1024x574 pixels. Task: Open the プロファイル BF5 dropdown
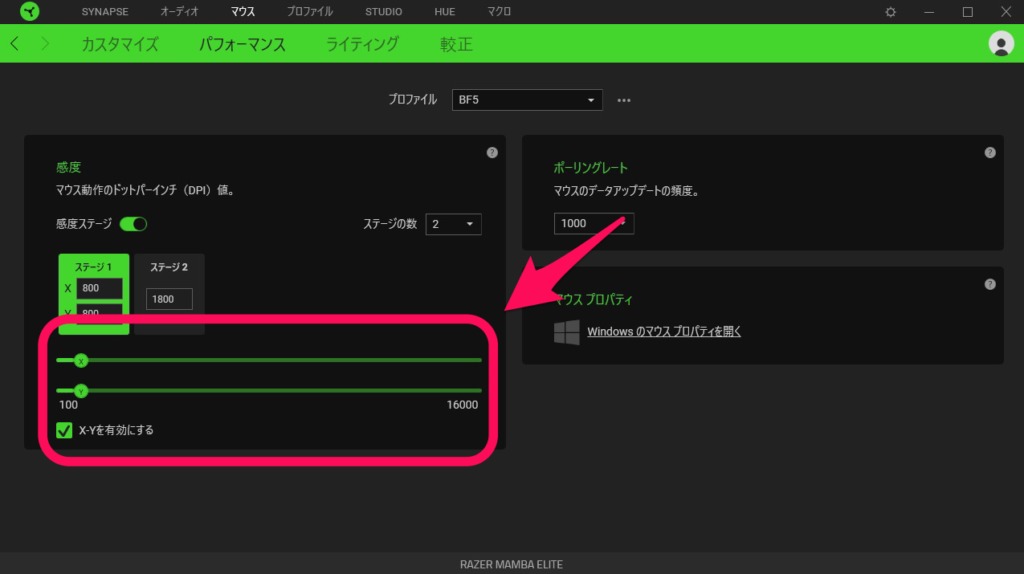tap(527, 100)
